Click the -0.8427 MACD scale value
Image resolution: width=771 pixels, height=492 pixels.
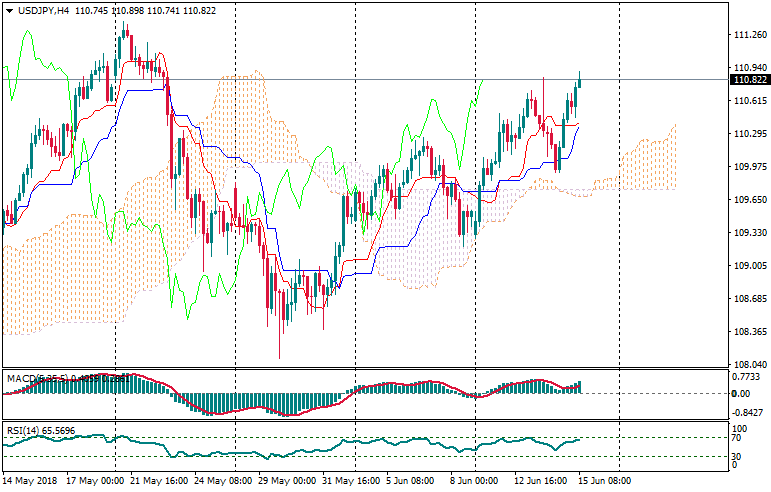(x=748, y=411)
